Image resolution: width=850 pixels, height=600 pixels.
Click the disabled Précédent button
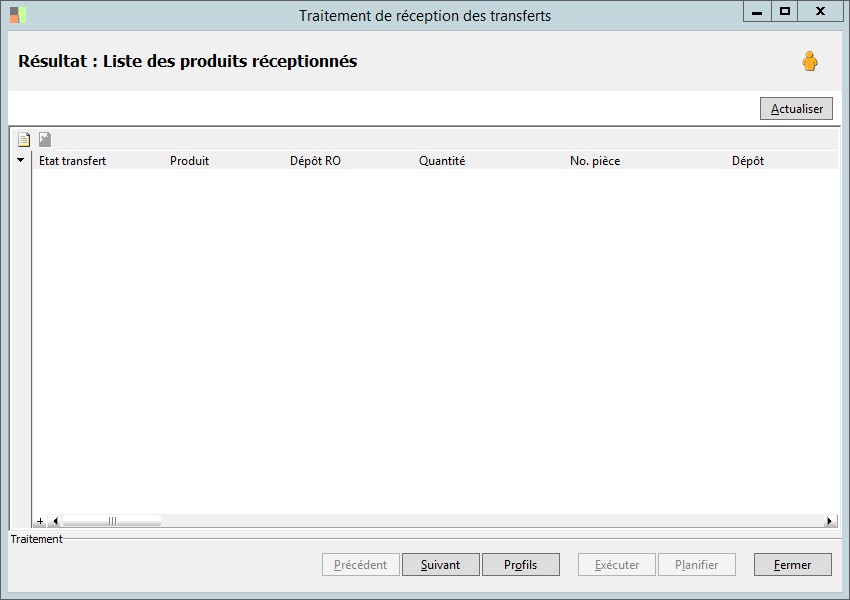point(360,565)
